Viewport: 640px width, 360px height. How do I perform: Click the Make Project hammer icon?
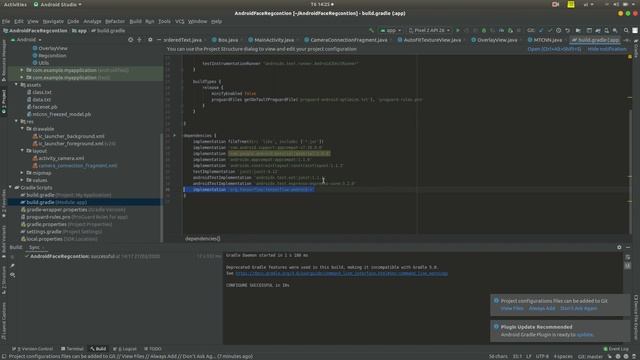pyautogui.click(x=371, y=30)
